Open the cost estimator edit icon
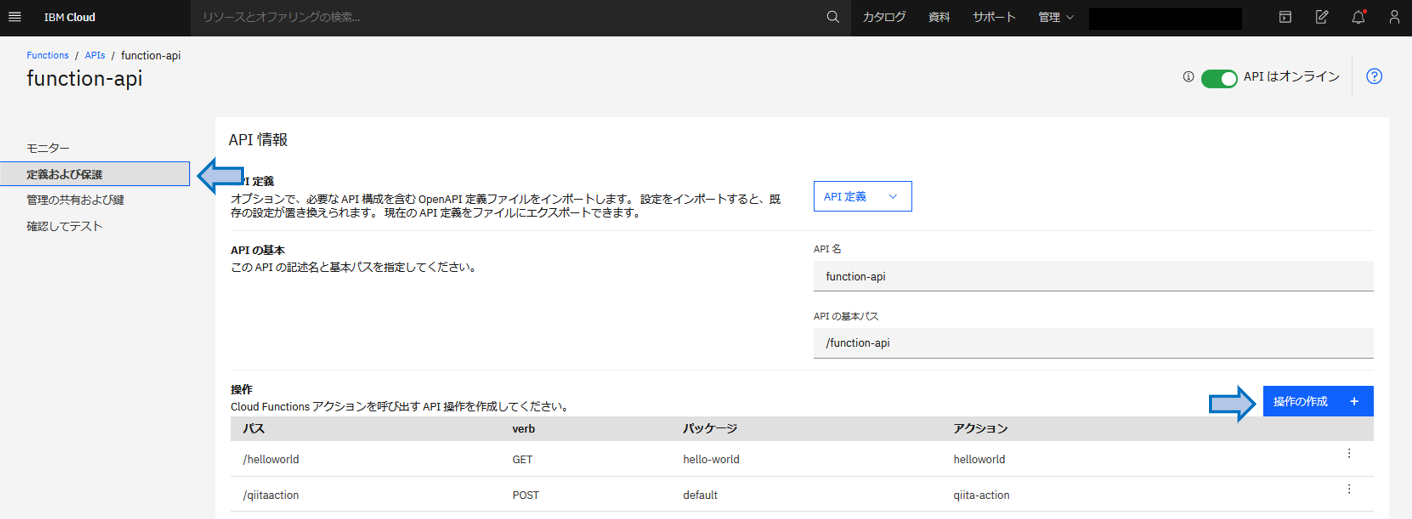The height and width of the screenshot is (519, 1412). (x=1321, y=17)
